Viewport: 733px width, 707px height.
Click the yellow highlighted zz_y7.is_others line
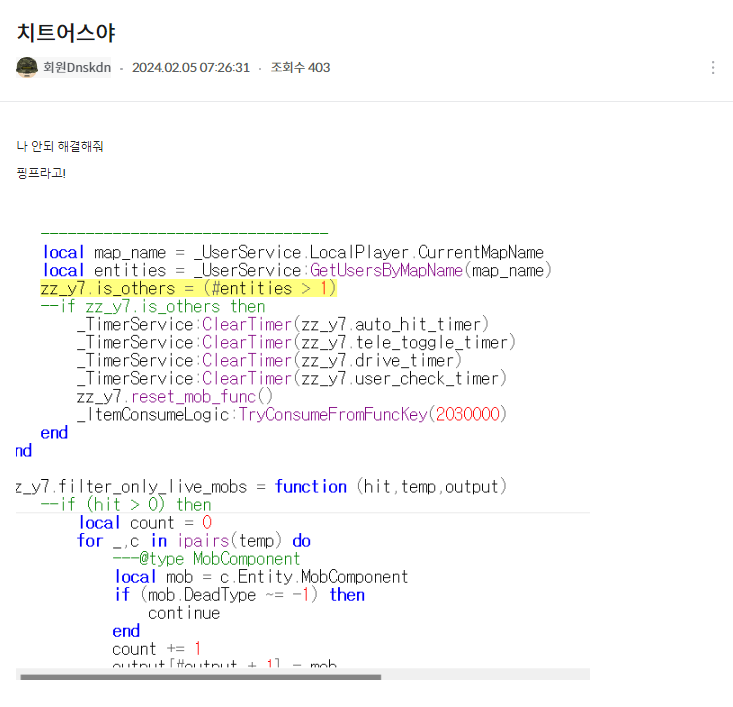click(188, 288)
